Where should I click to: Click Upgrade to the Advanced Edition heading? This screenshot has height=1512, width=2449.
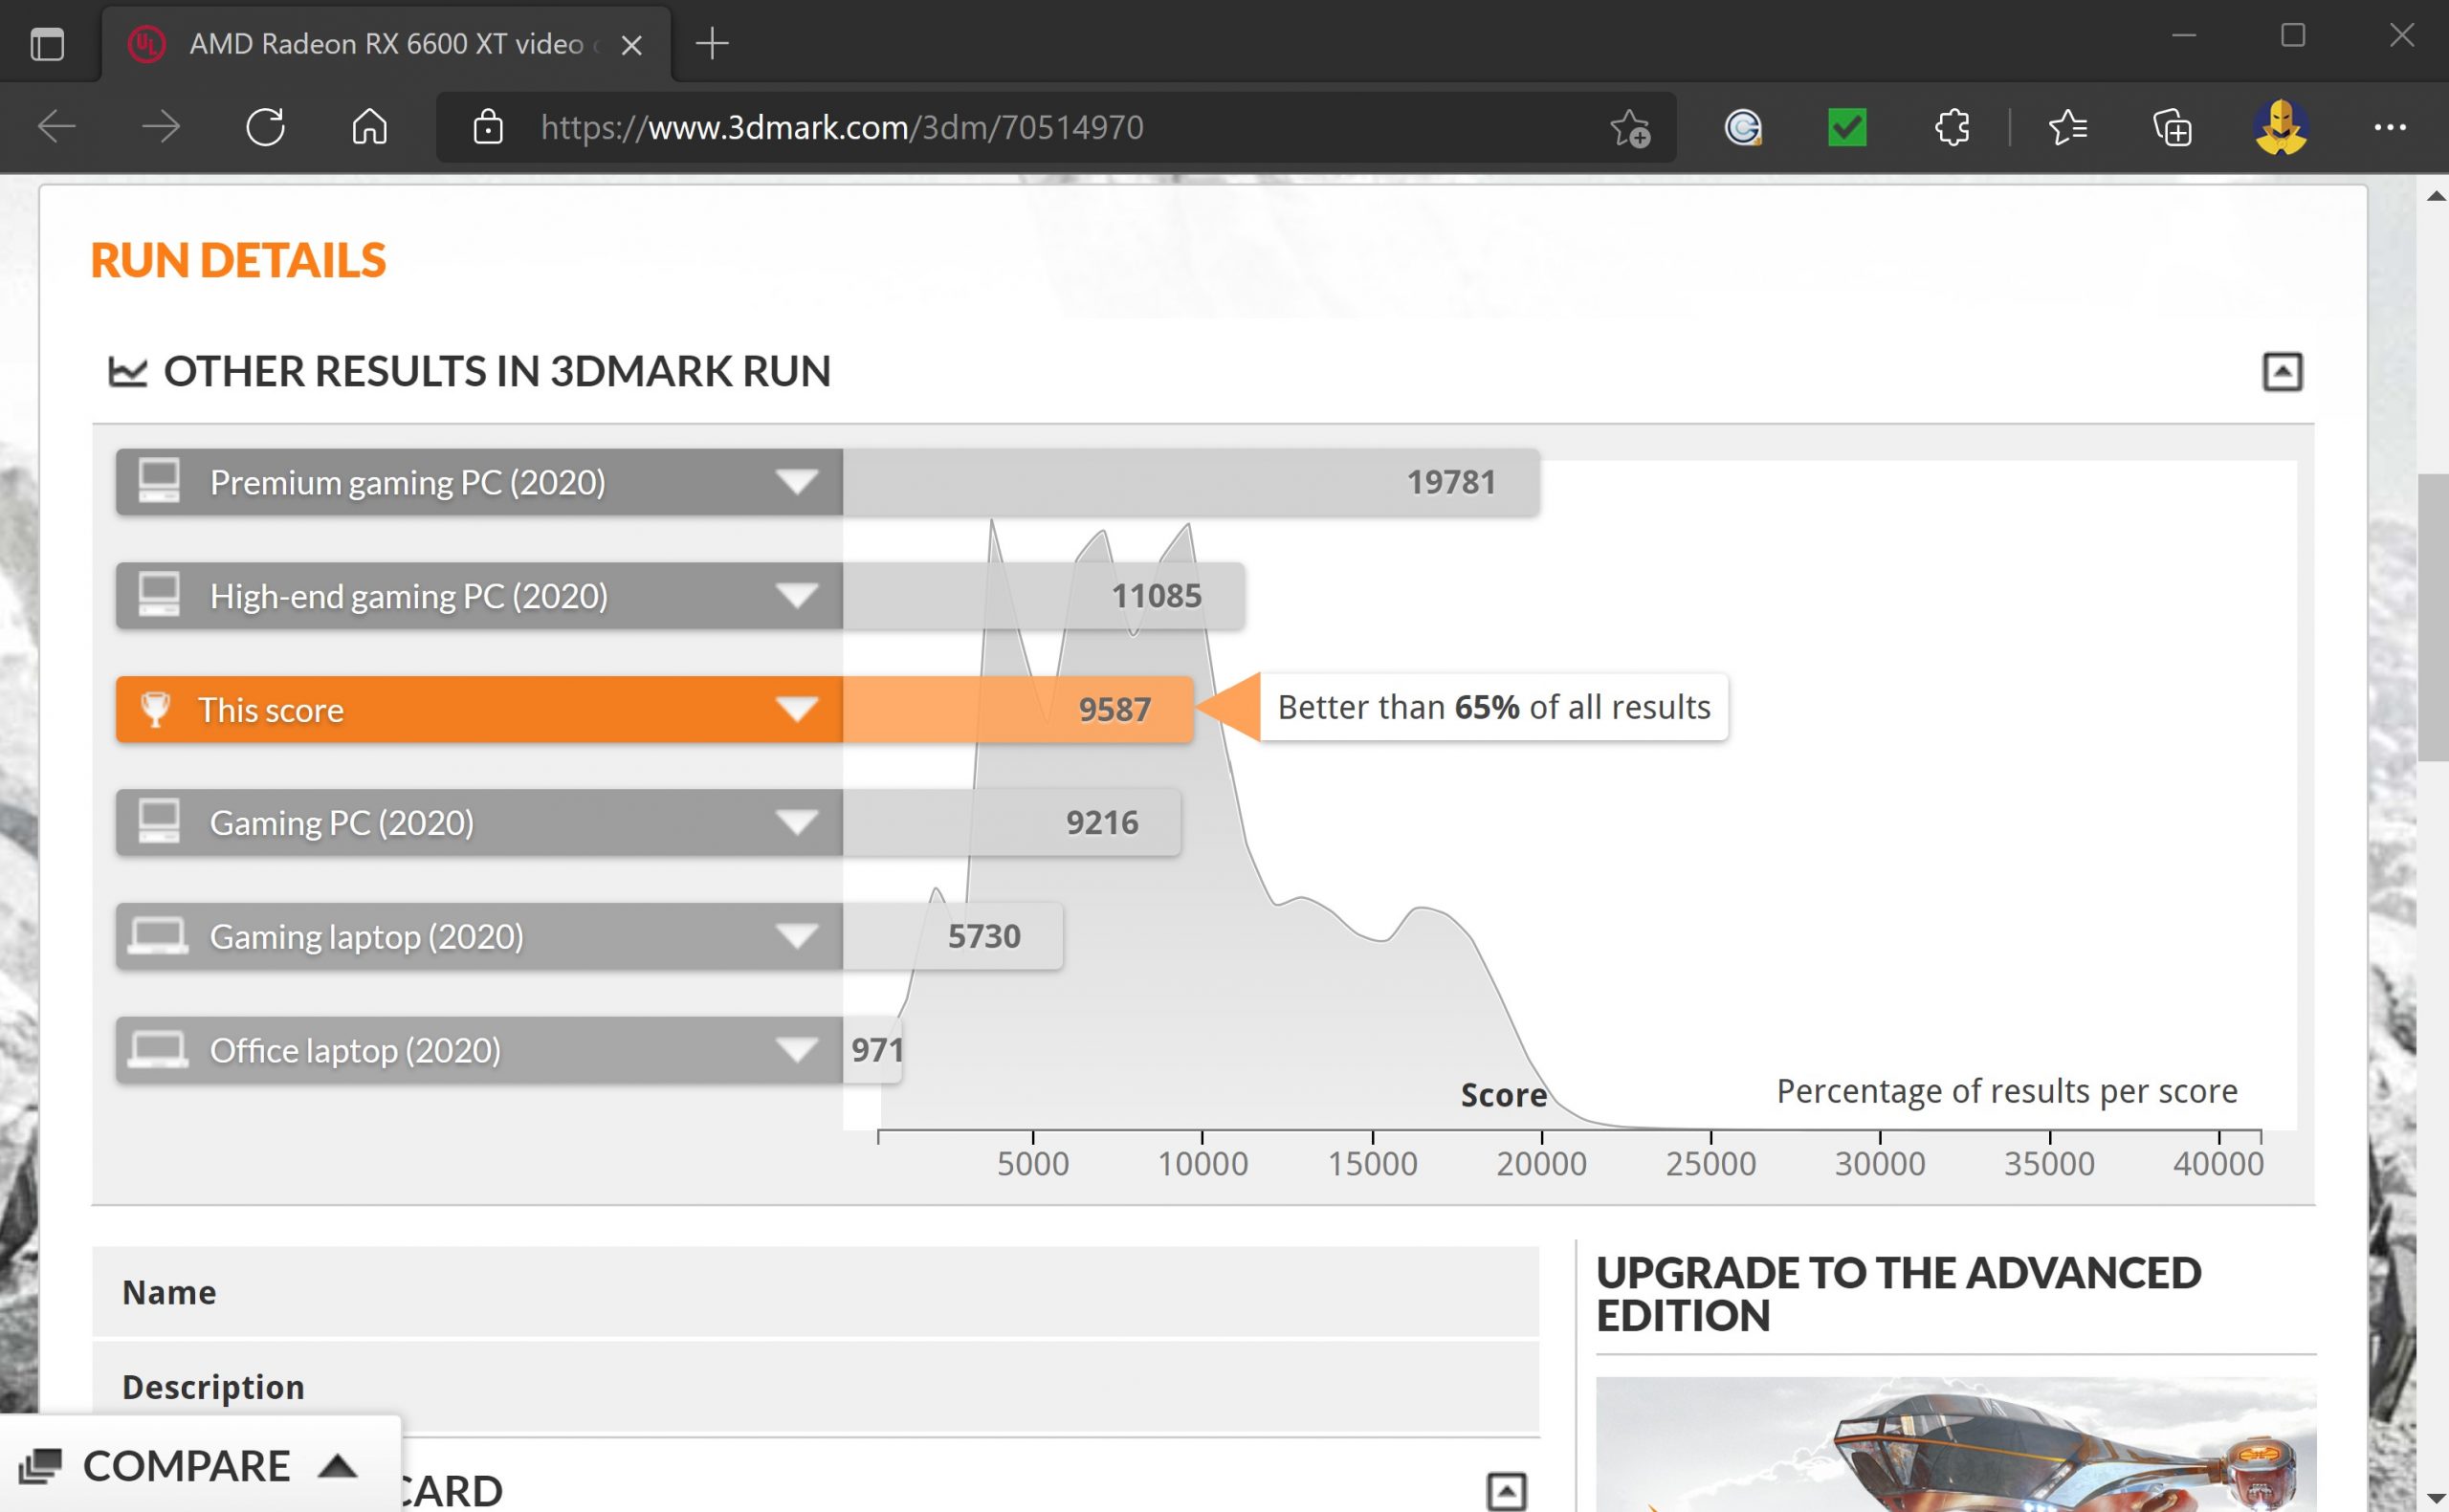(x=1897, y=1294)
